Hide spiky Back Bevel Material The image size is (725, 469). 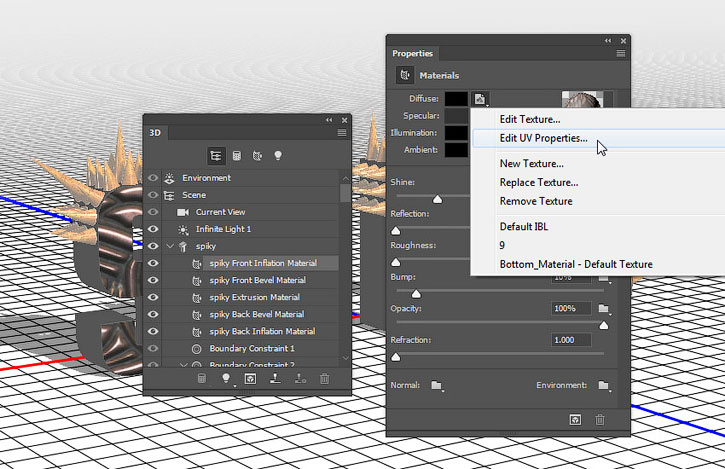(x=153, y=315)
